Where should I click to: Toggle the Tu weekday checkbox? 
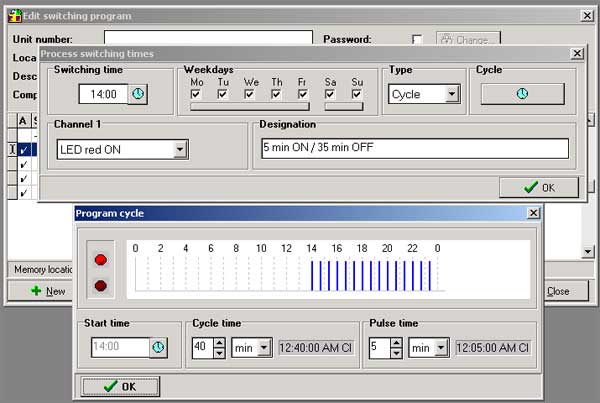tap(222, 94)
